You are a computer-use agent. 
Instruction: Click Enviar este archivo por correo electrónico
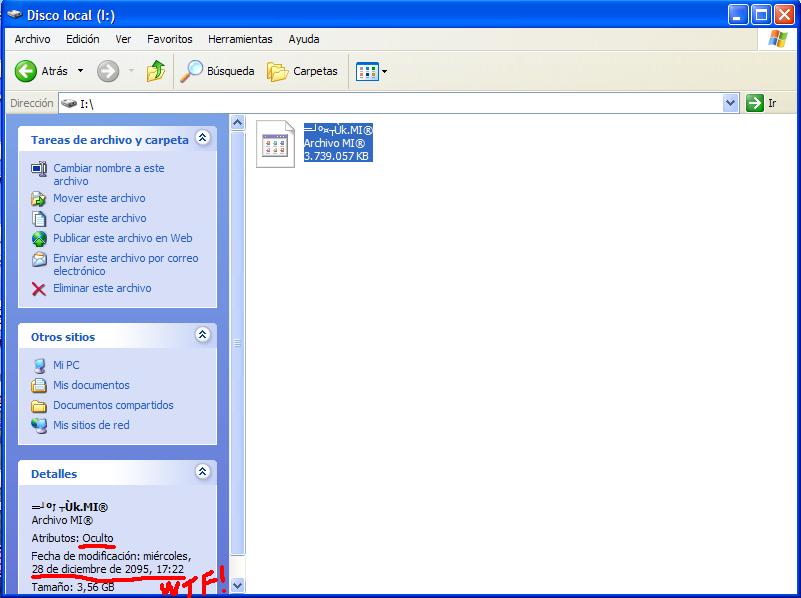point(126,265)
